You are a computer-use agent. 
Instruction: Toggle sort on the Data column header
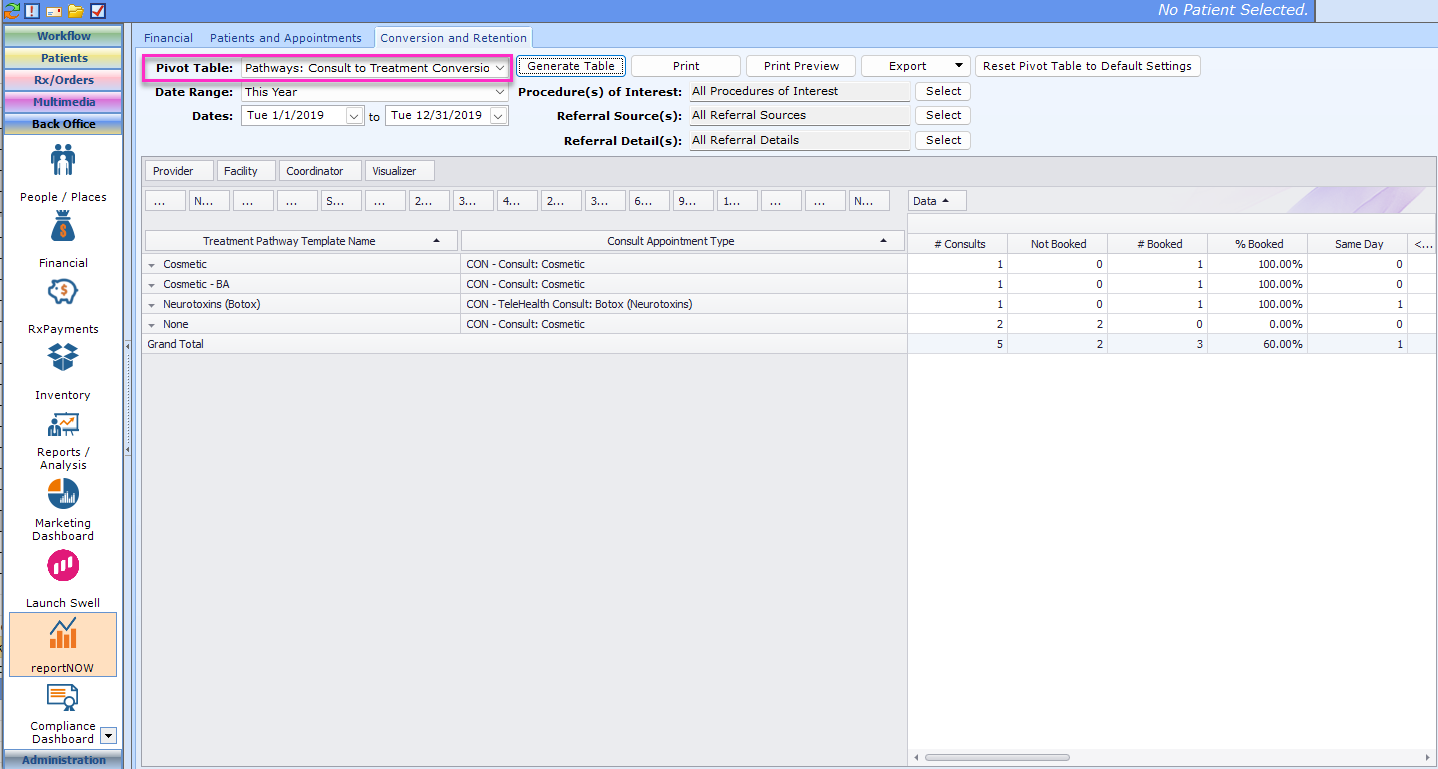click(934, 200)
